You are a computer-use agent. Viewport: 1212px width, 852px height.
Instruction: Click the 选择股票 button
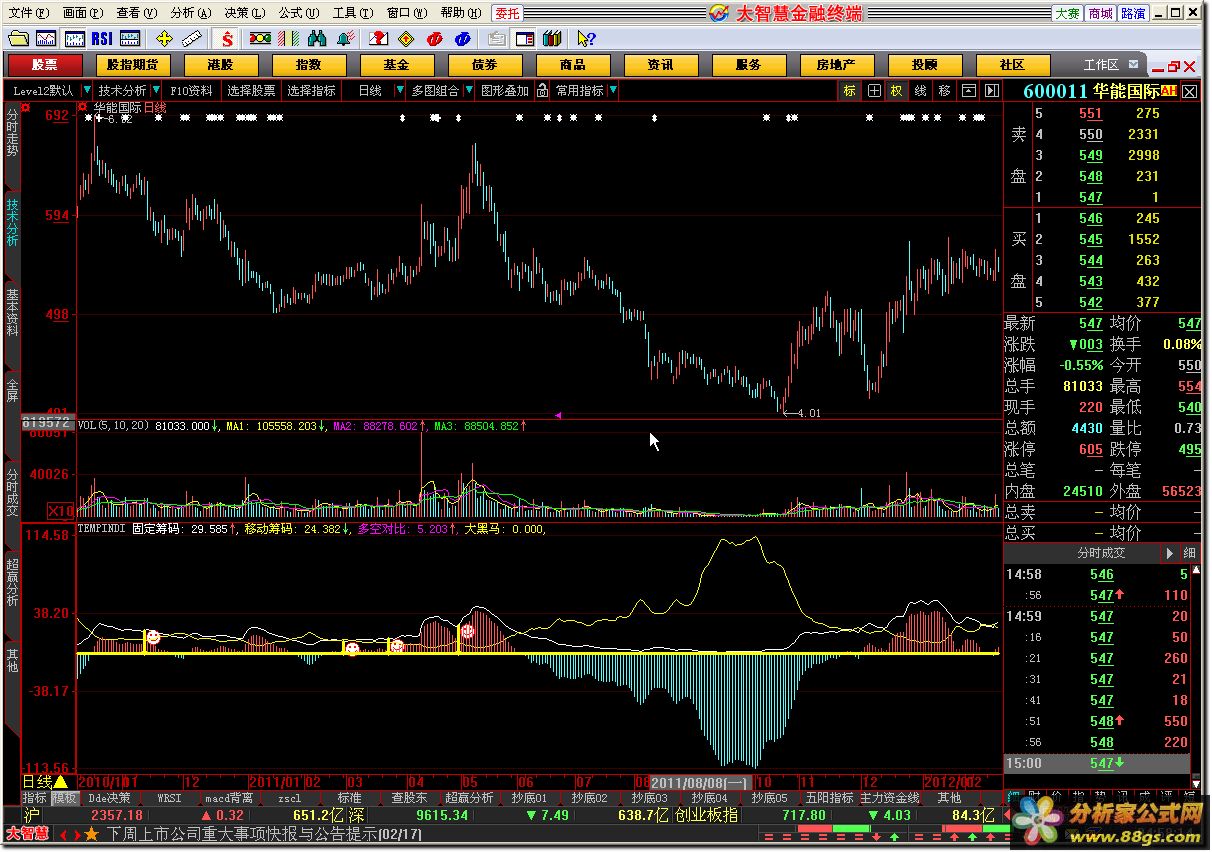pyautogui.click(x=251, y=90)
